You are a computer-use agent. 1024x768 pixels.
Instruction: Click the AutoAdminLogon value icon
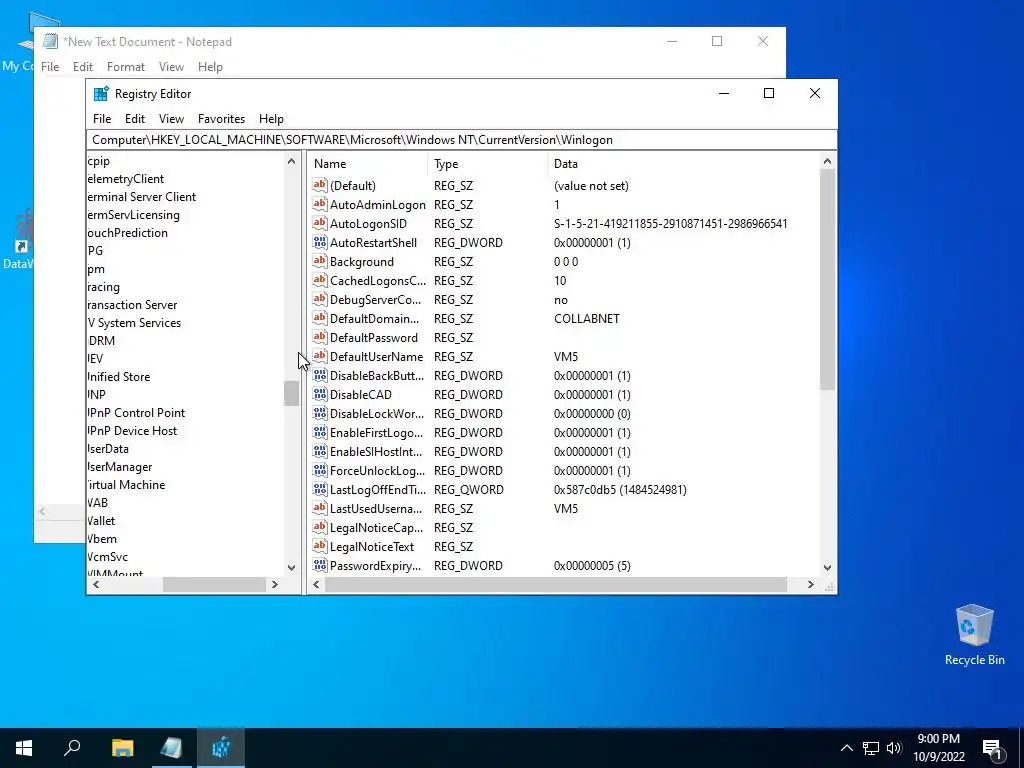(319, 204)
